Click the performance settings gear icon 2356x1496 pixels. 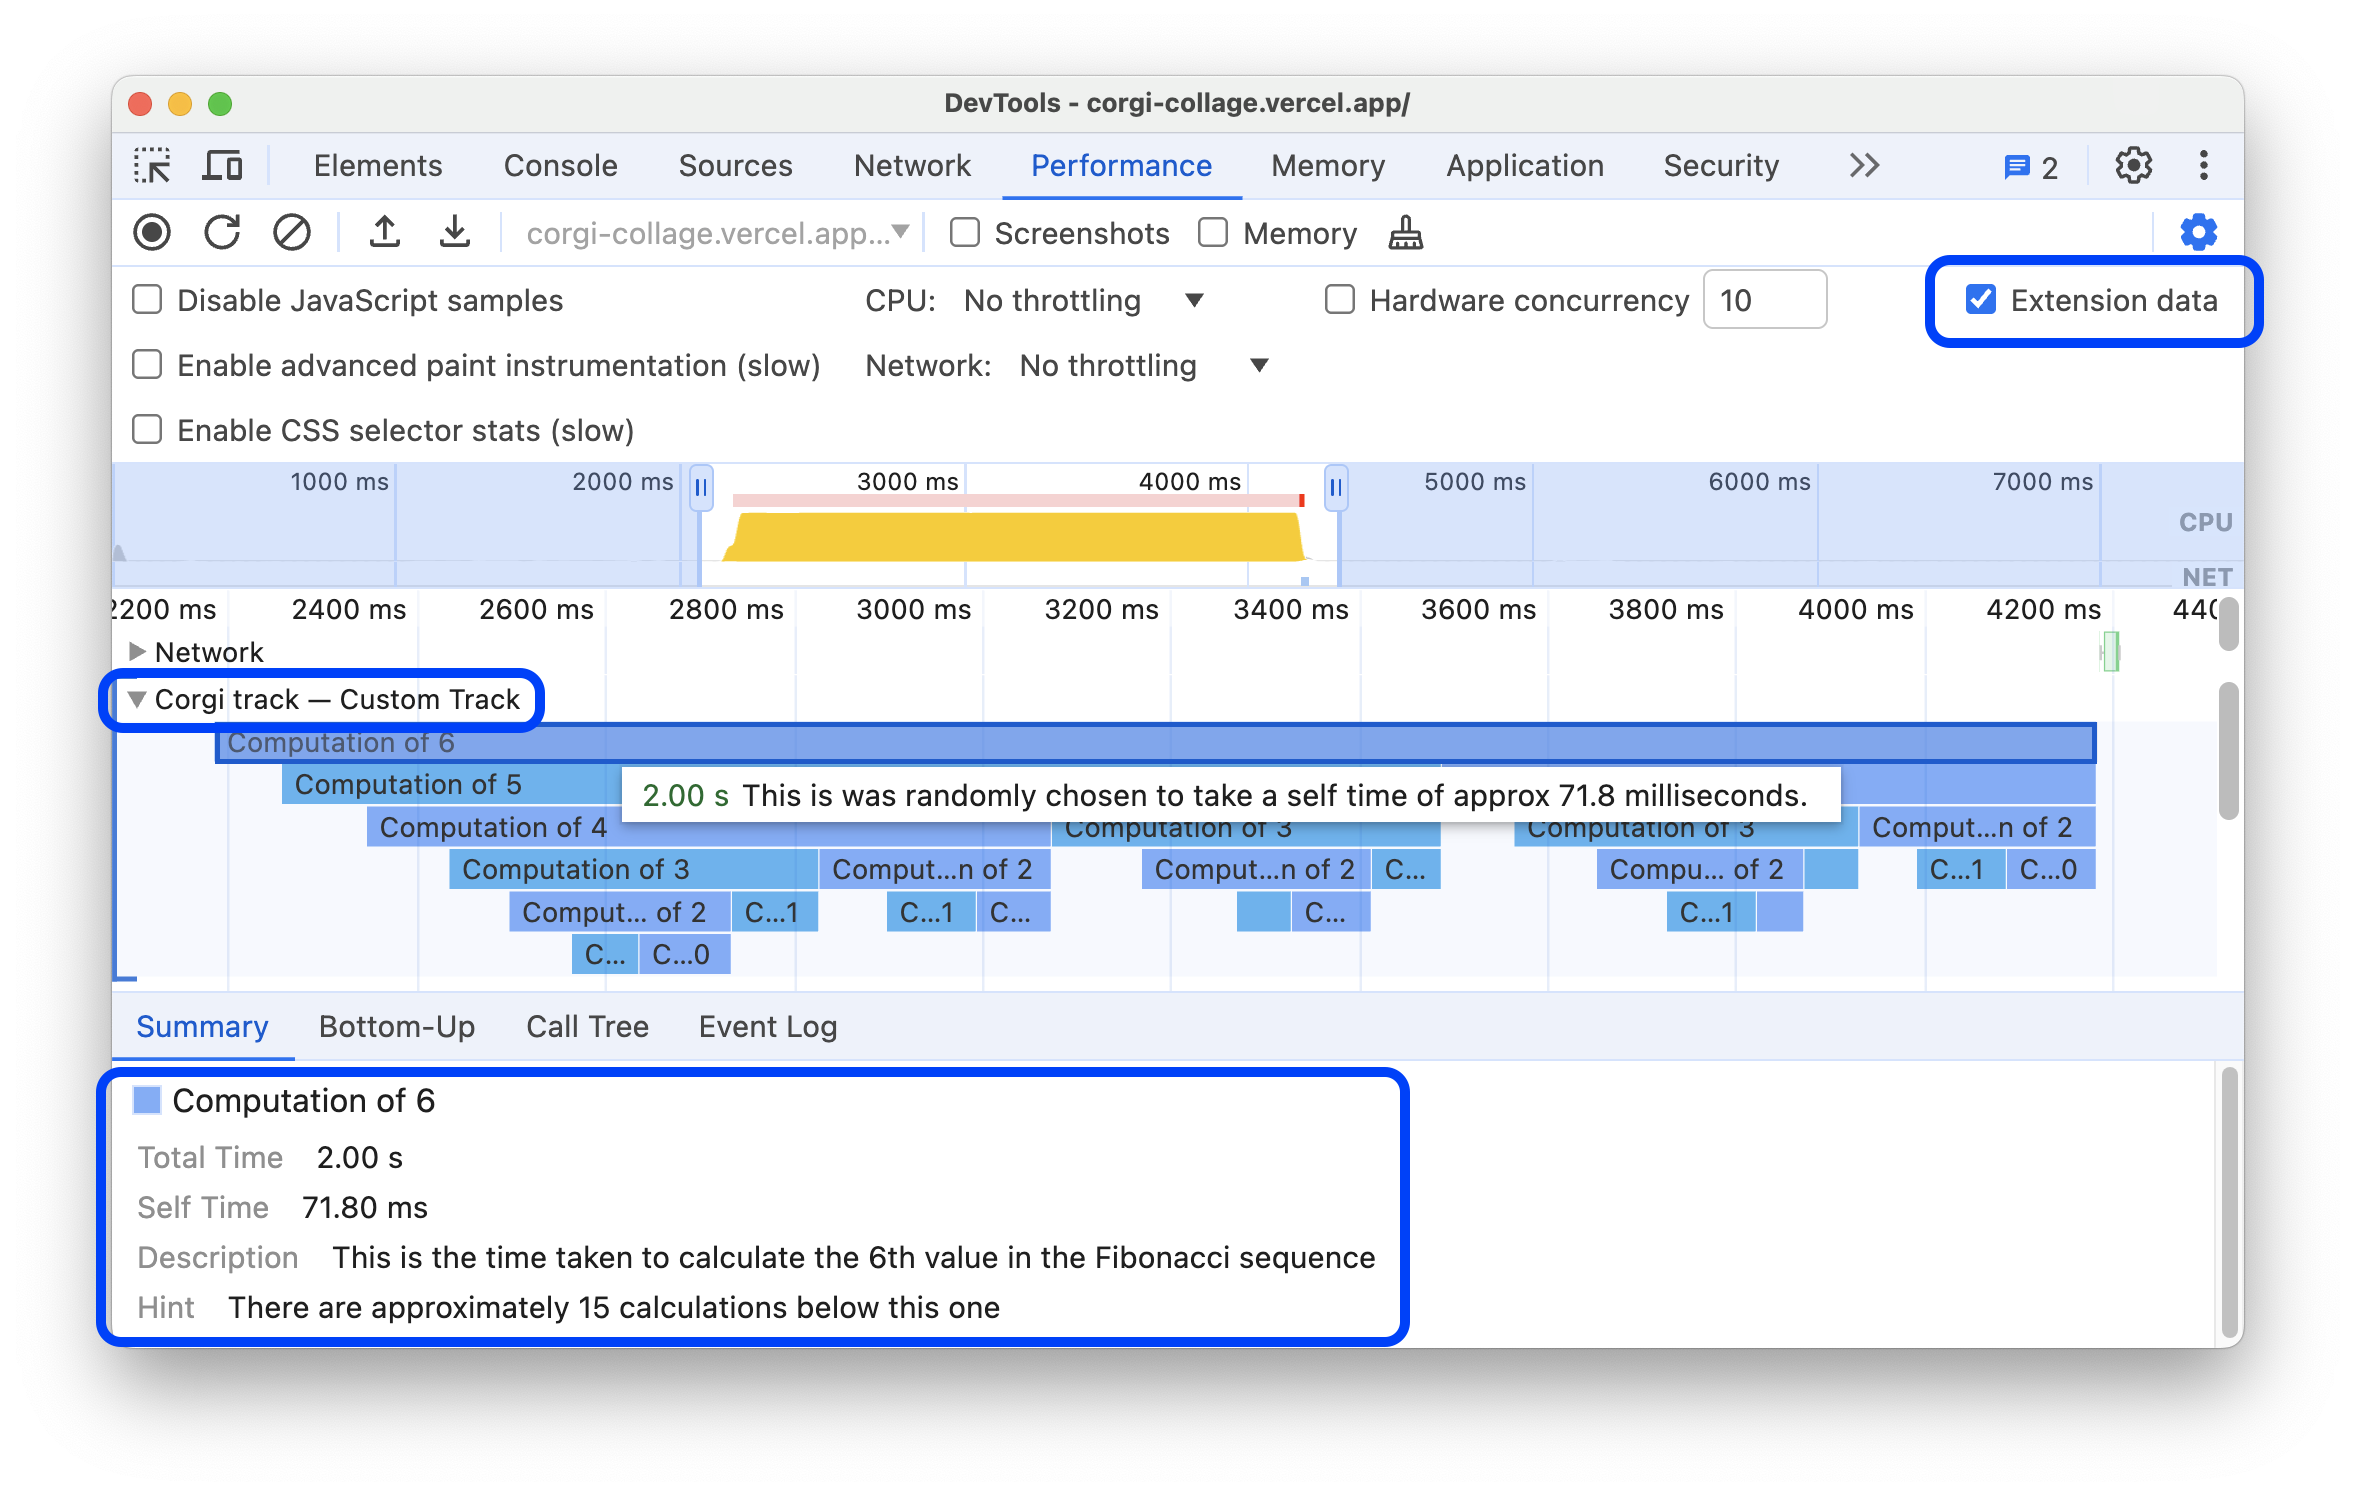pyautogui.click(x=2196, y=232)
